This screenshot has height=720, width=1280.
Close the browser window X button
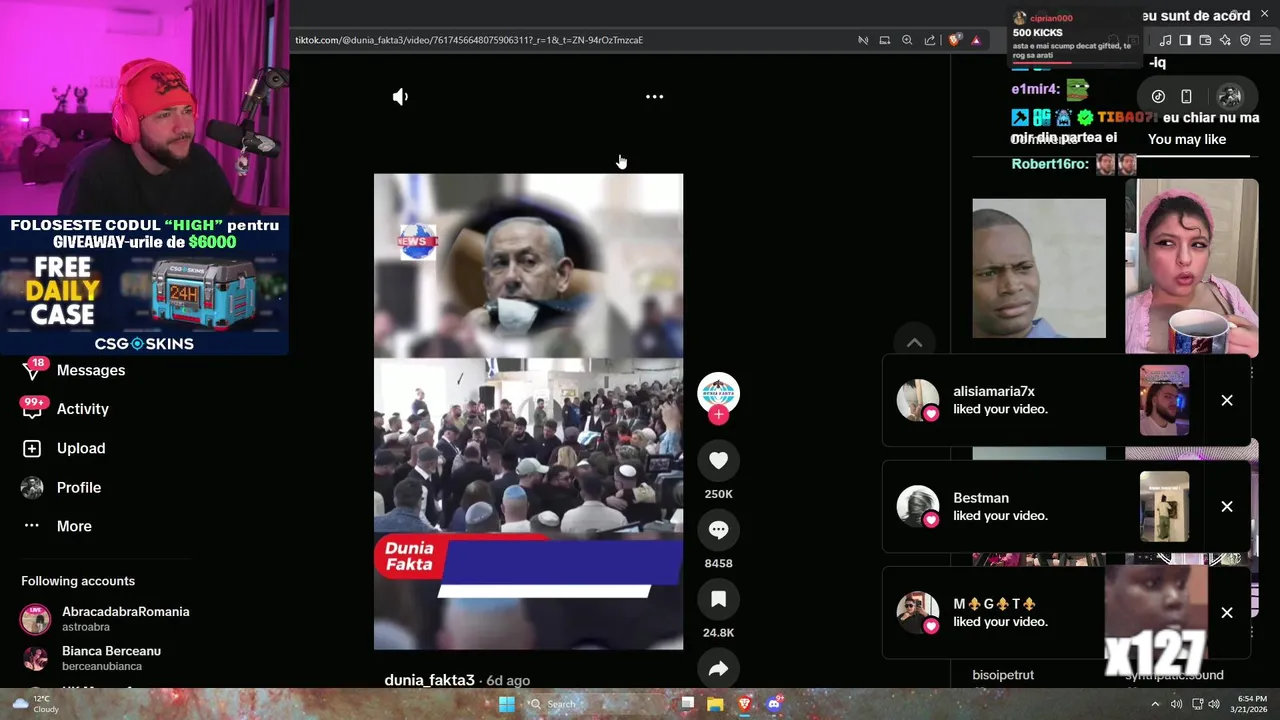coord(1264,12)
